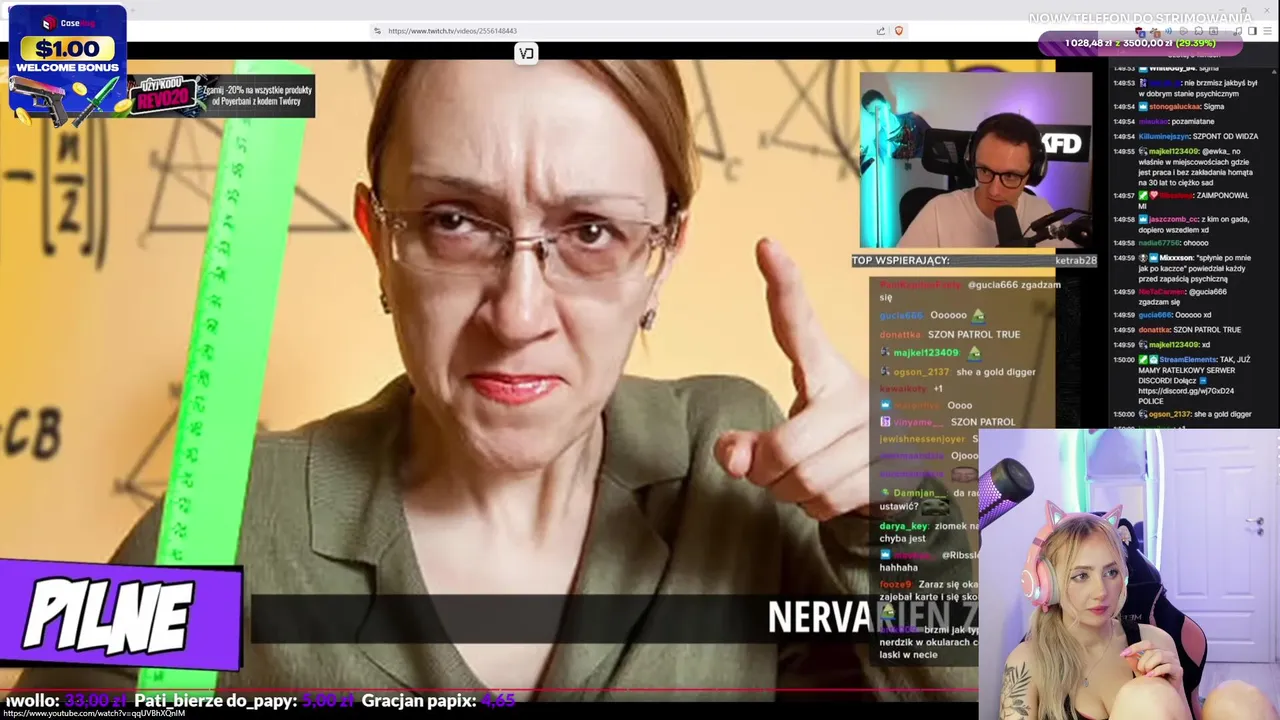The height and width of the screenshot is (720, 1280).
Task: Click fooze9 username in overlay chat
Action: pos(895,584)
